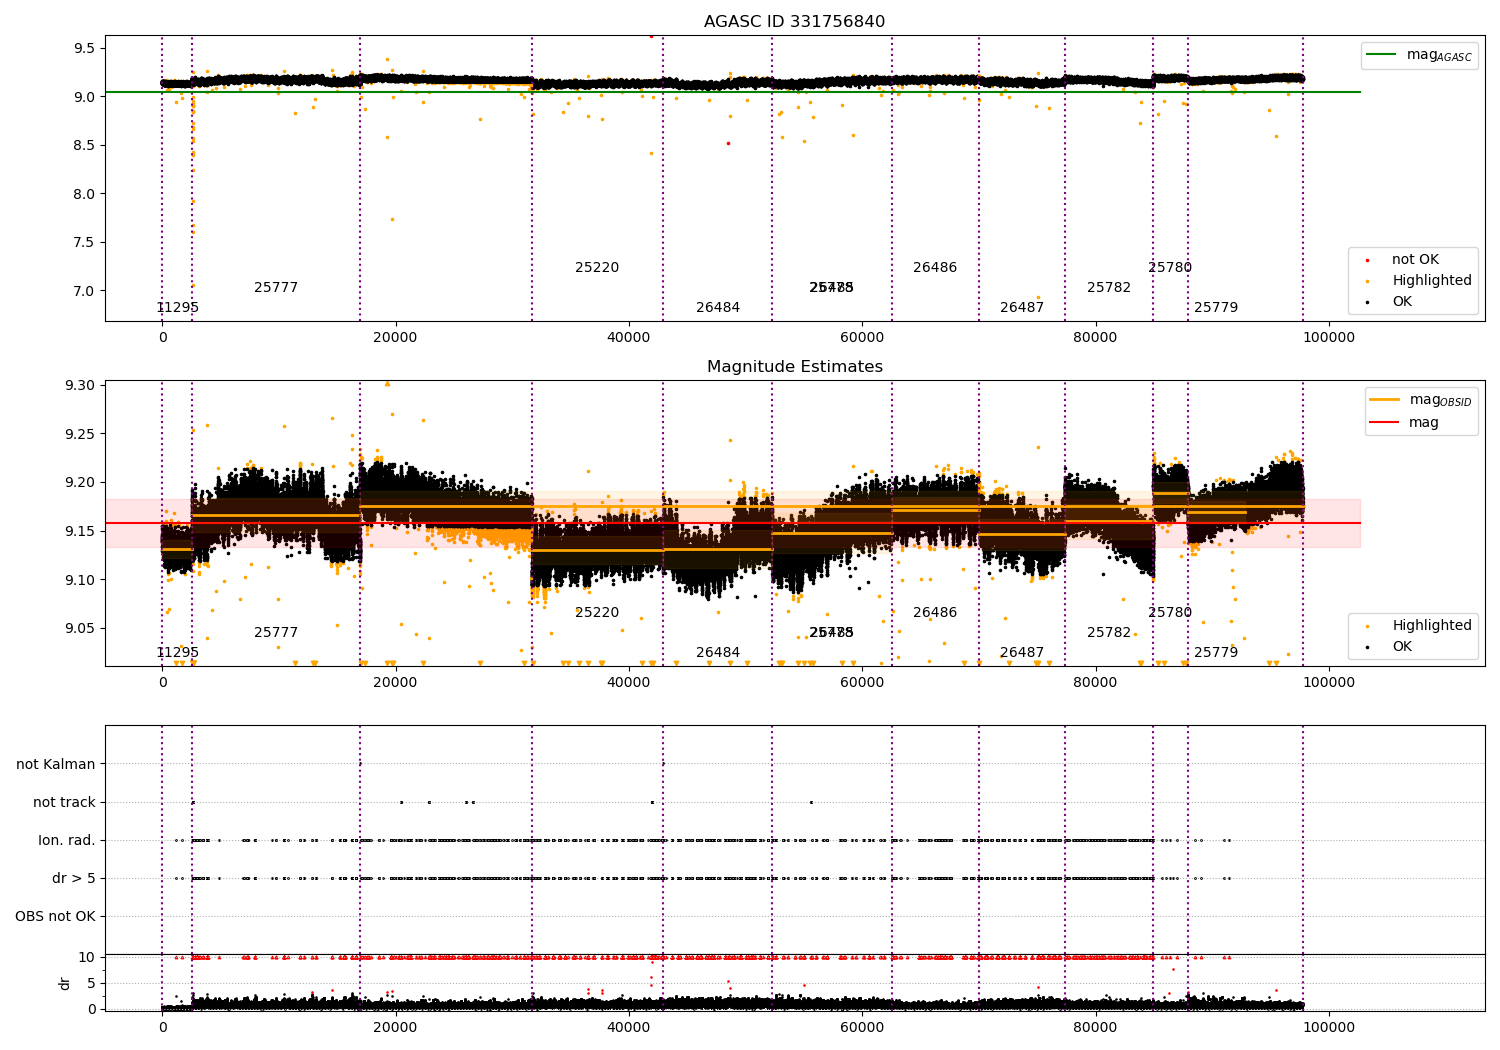Click OBSID label 25779 in top plot
This screenshot has height=1050, width=1500.
1216,308
